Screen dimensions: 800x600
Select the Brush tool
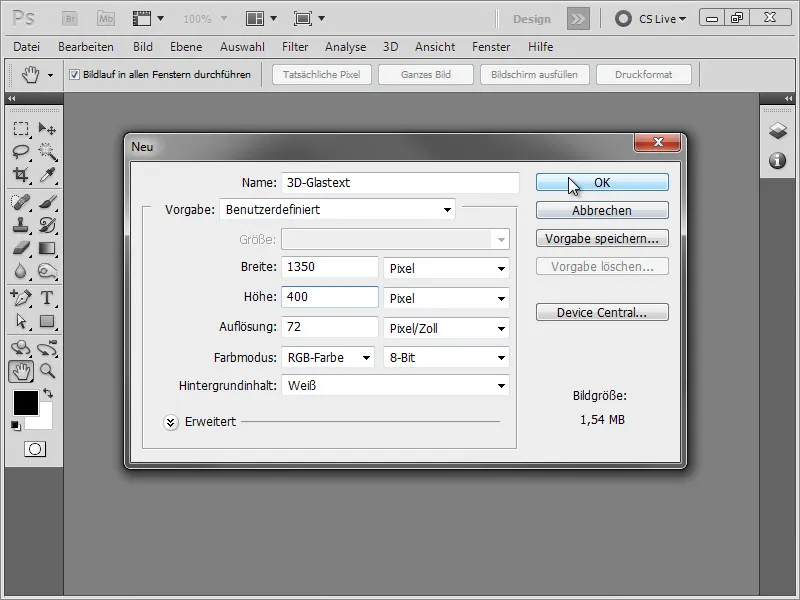coord(47,202)
